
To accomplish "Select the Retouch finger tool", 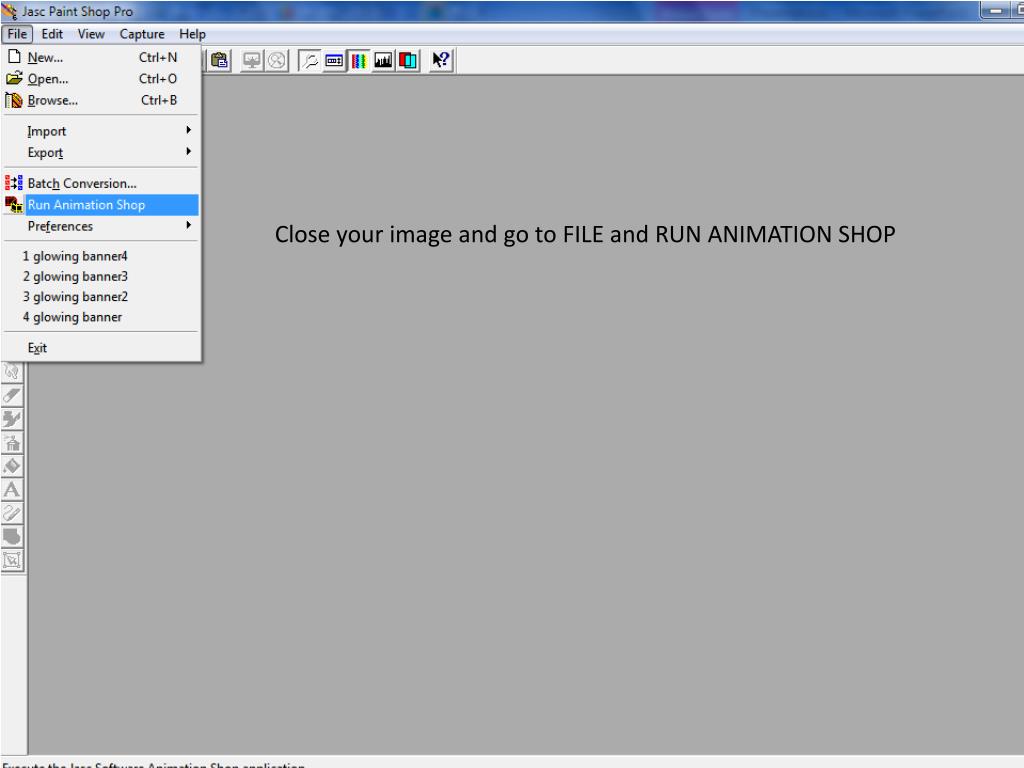I will [x=12, y=372].
